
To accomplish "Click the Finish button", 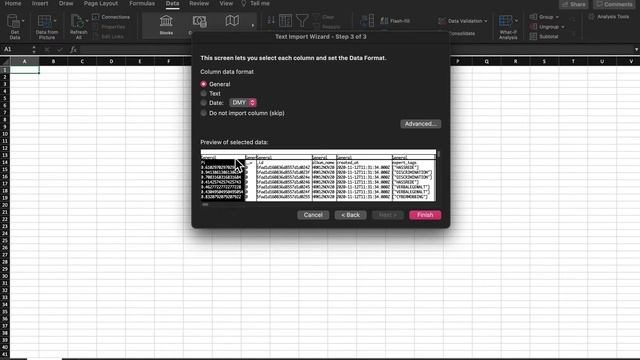I will (425, 215).
